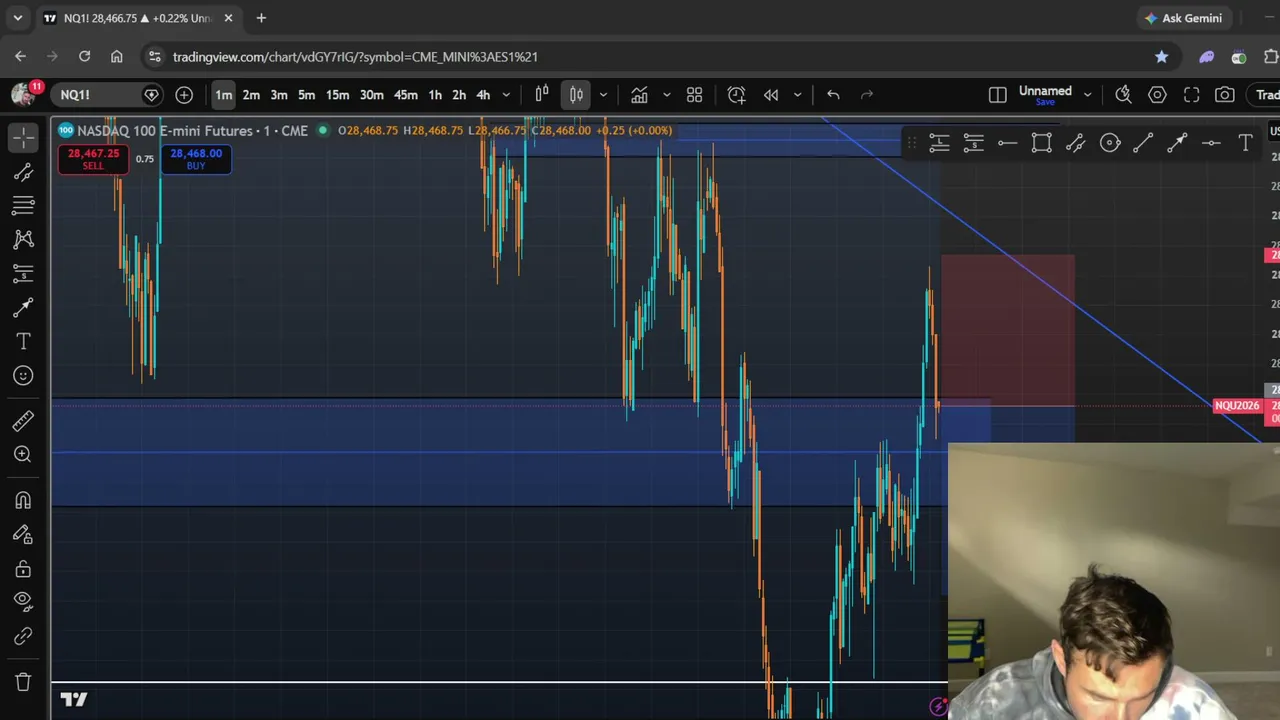
Task: Undo the last chart action
Action: point(833,95)
